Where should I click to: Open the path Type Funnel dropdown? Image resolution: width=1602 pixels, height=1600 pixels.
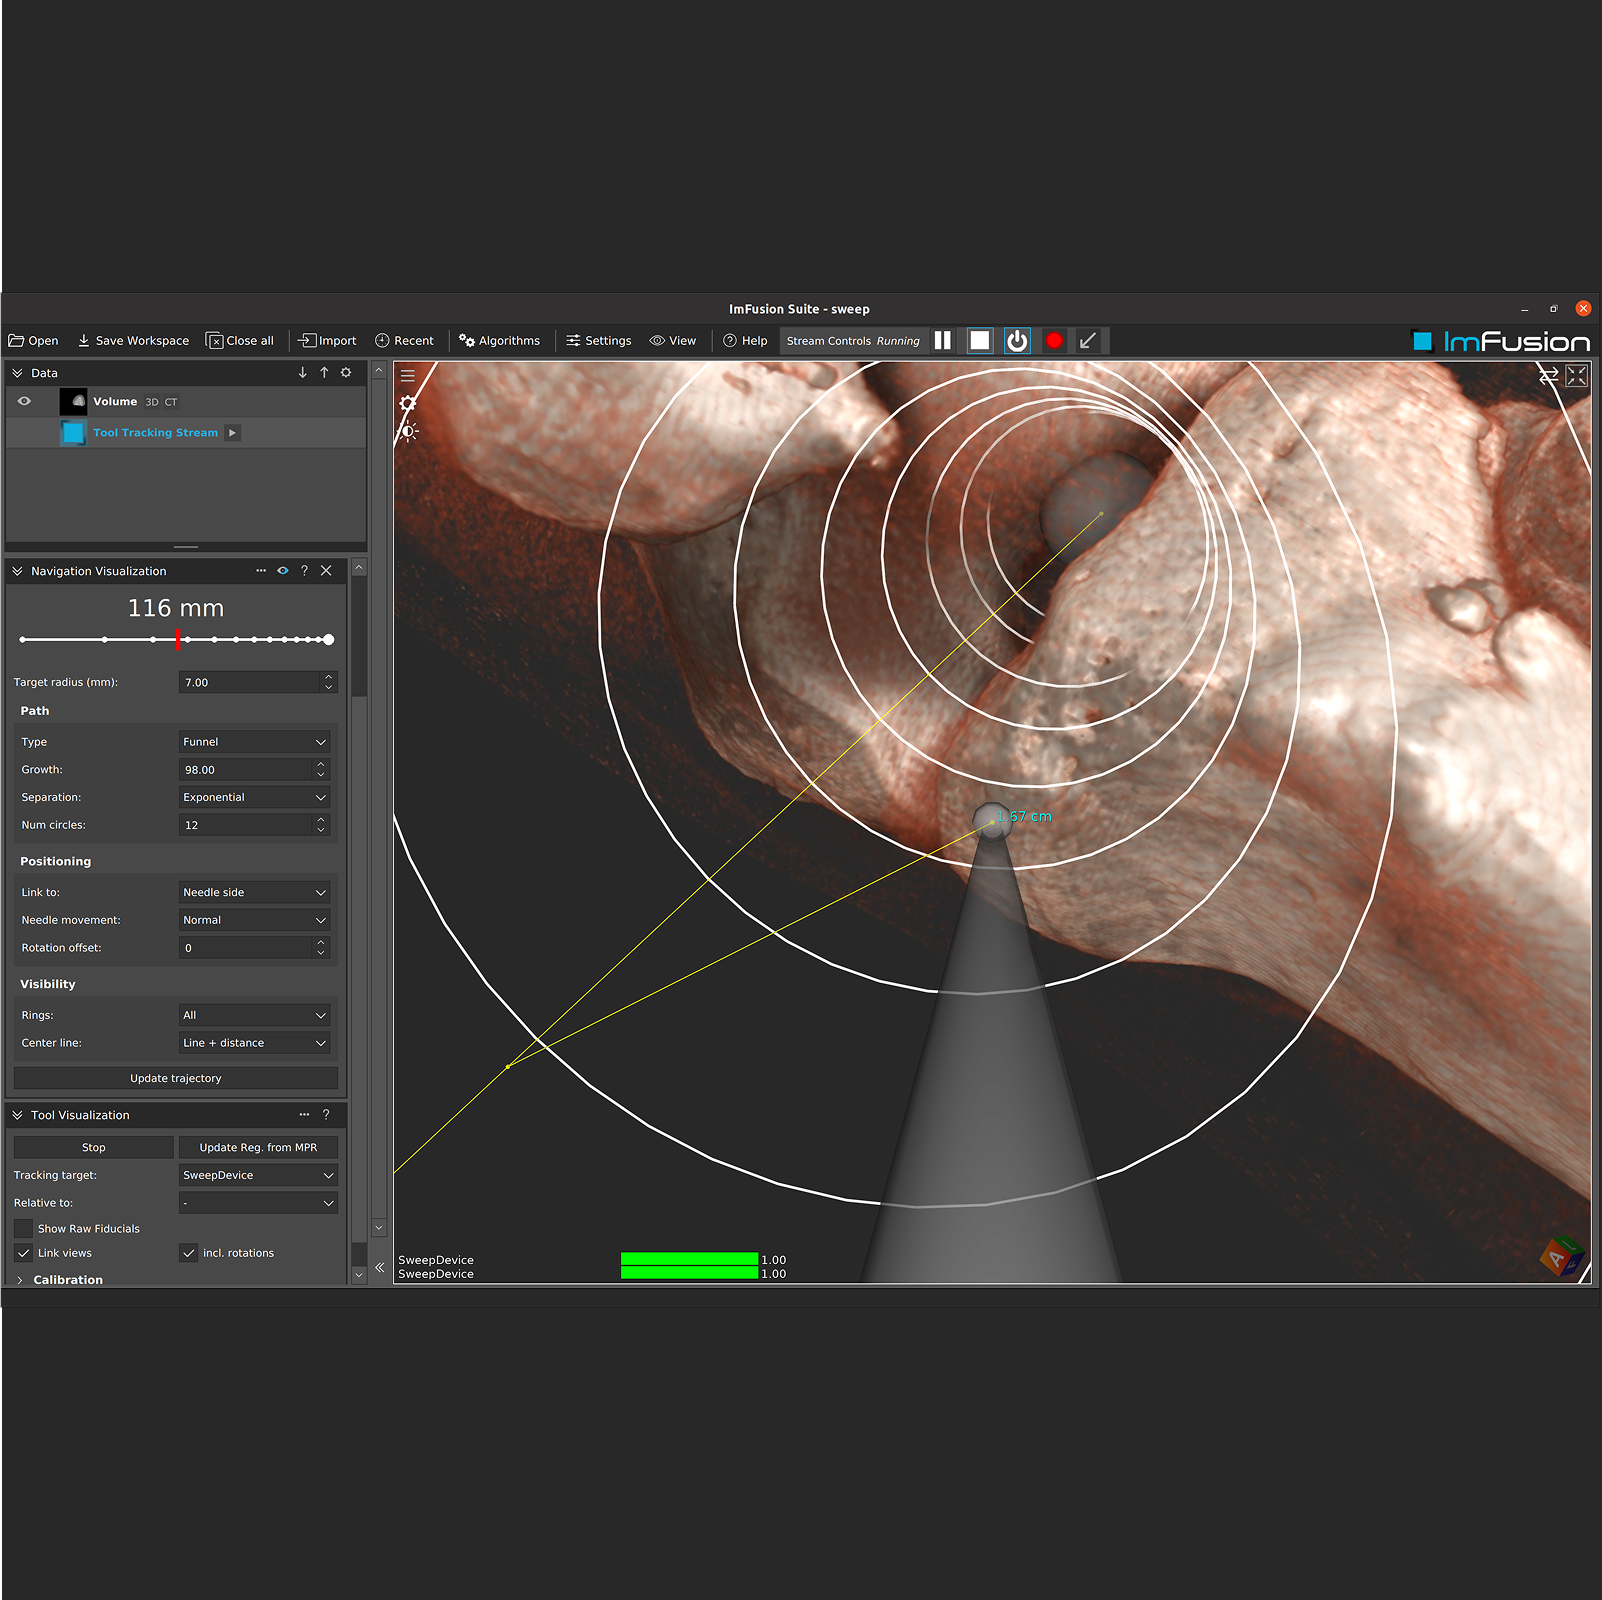click(x=255, y=742)
